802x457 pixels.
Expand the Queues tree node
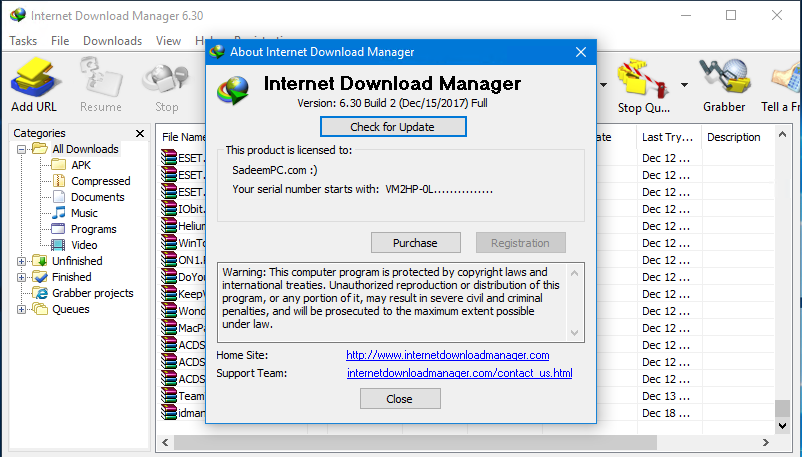pos(21,310)
